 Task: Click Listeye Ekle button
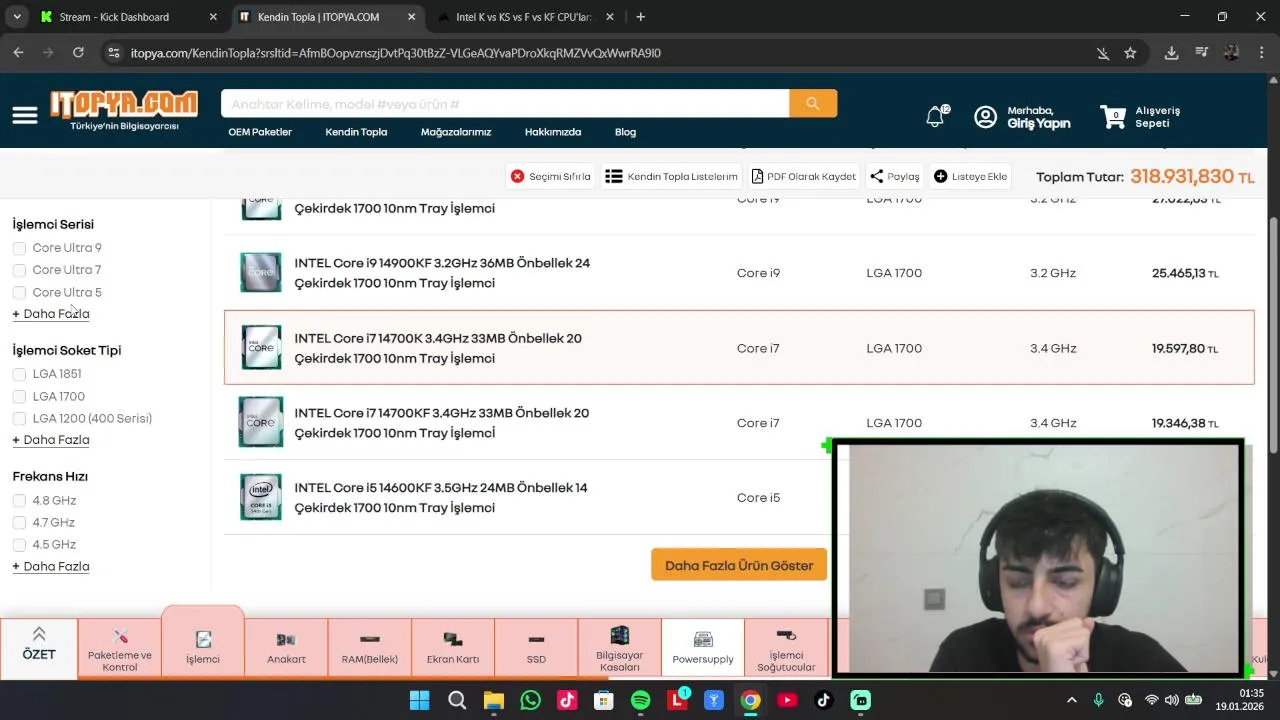point(970,176)
